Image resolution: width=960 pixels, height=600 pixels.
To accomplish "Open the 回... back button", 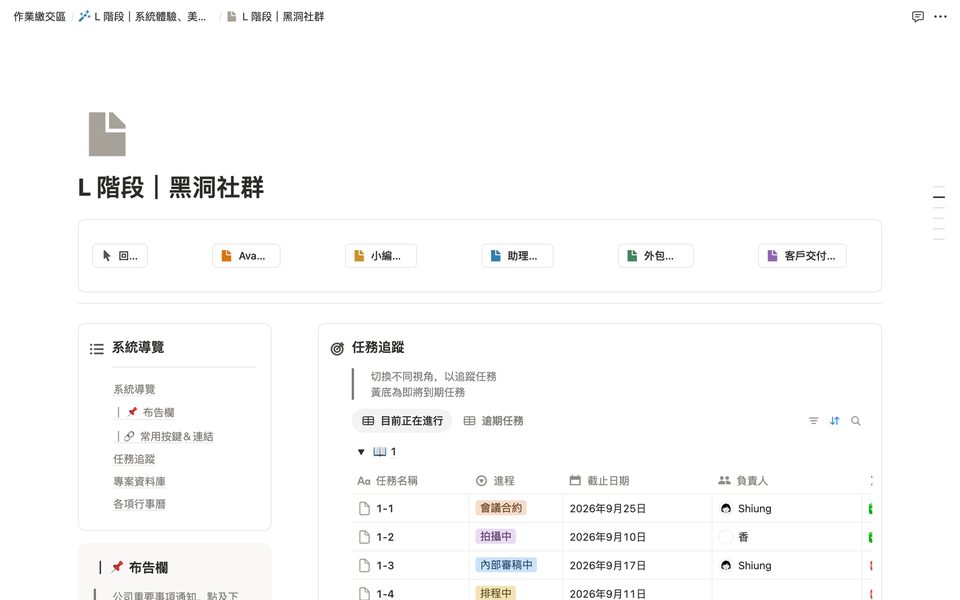I will (120, 256).
